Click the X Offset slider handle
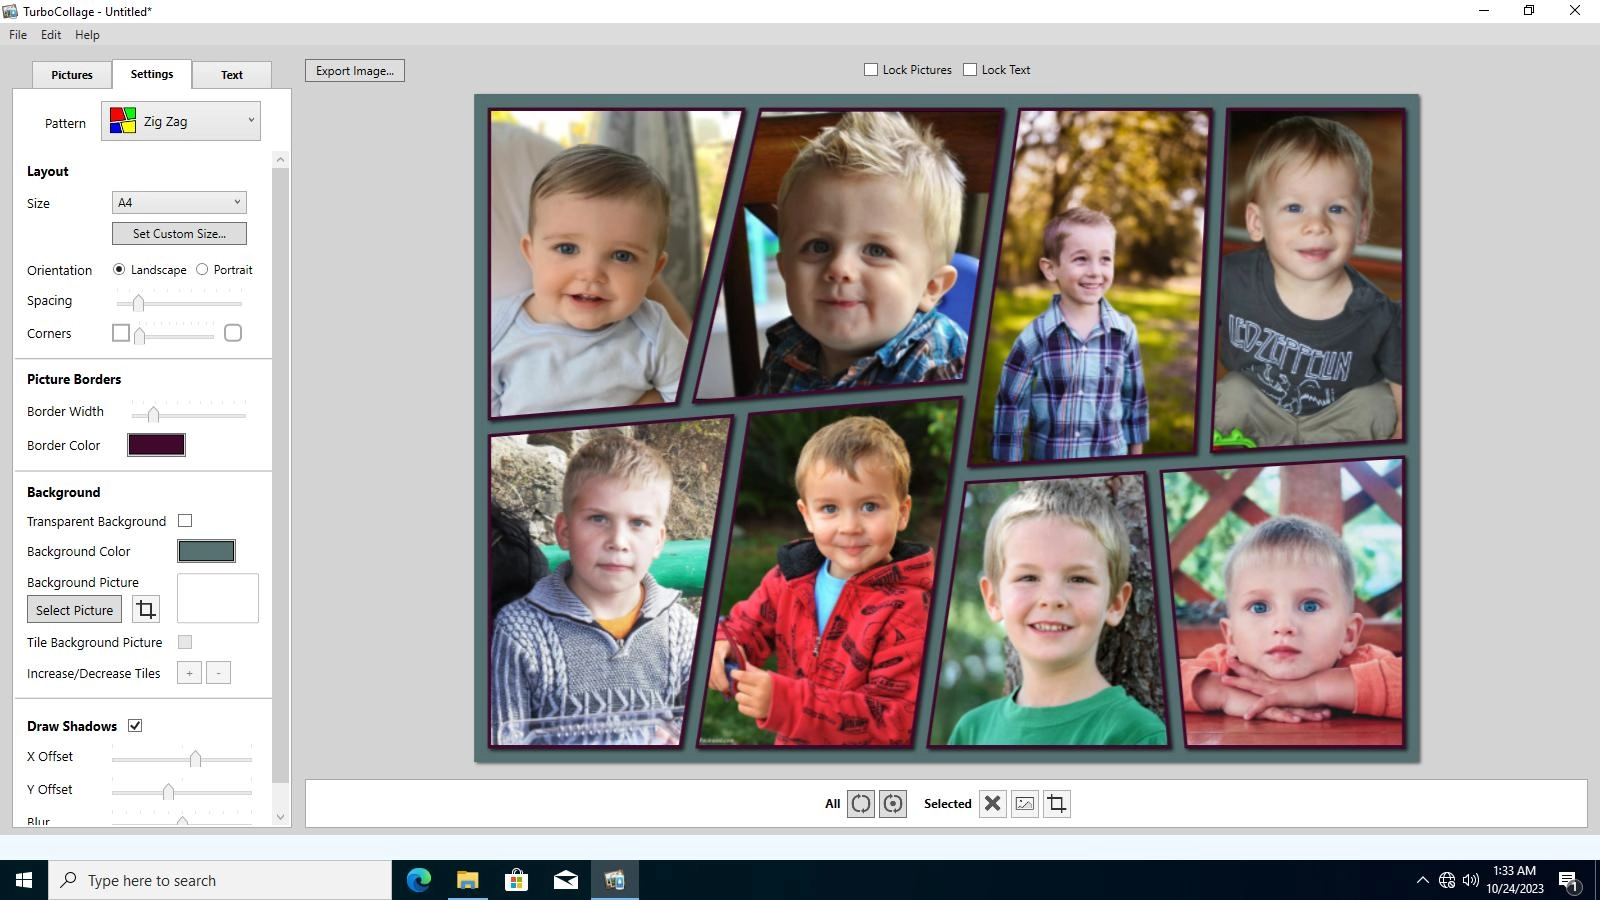This screenshot has width=1600, height=900. [x=195, y=759]
